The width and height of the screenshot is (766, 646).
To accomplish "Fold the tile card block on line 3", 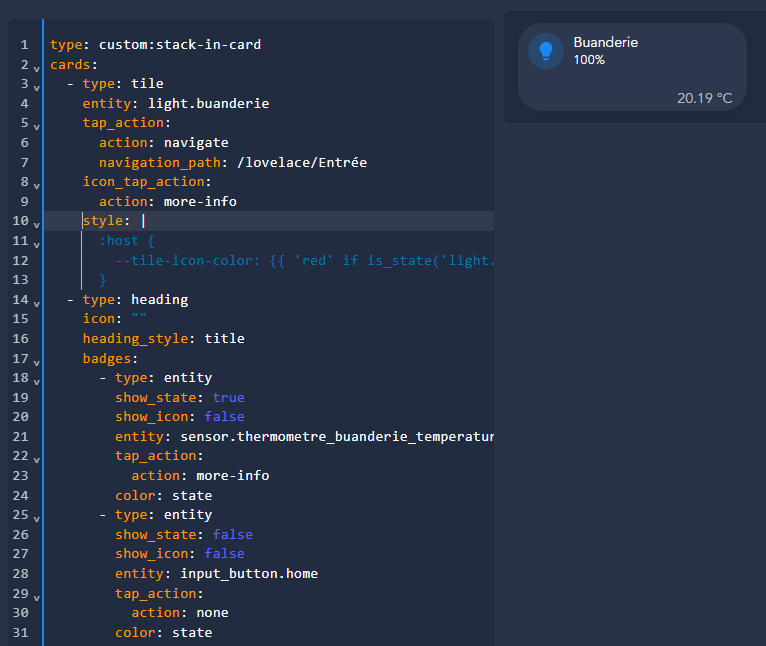I will tap(36, 88).
